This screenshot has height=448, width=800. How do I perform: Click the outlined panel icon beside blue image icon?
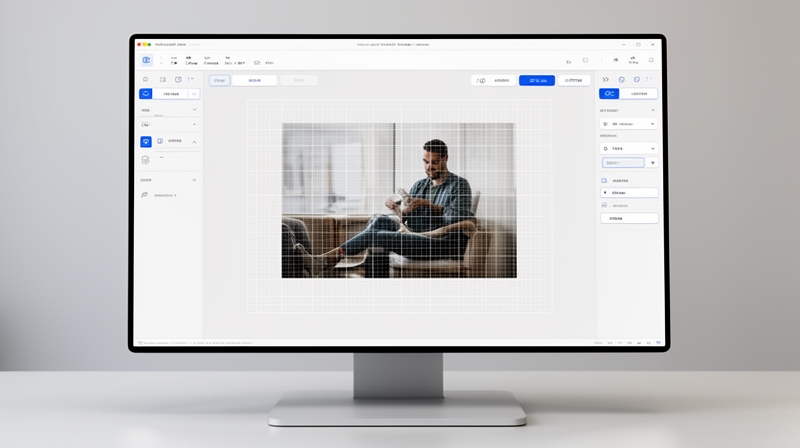pos(160,141)
